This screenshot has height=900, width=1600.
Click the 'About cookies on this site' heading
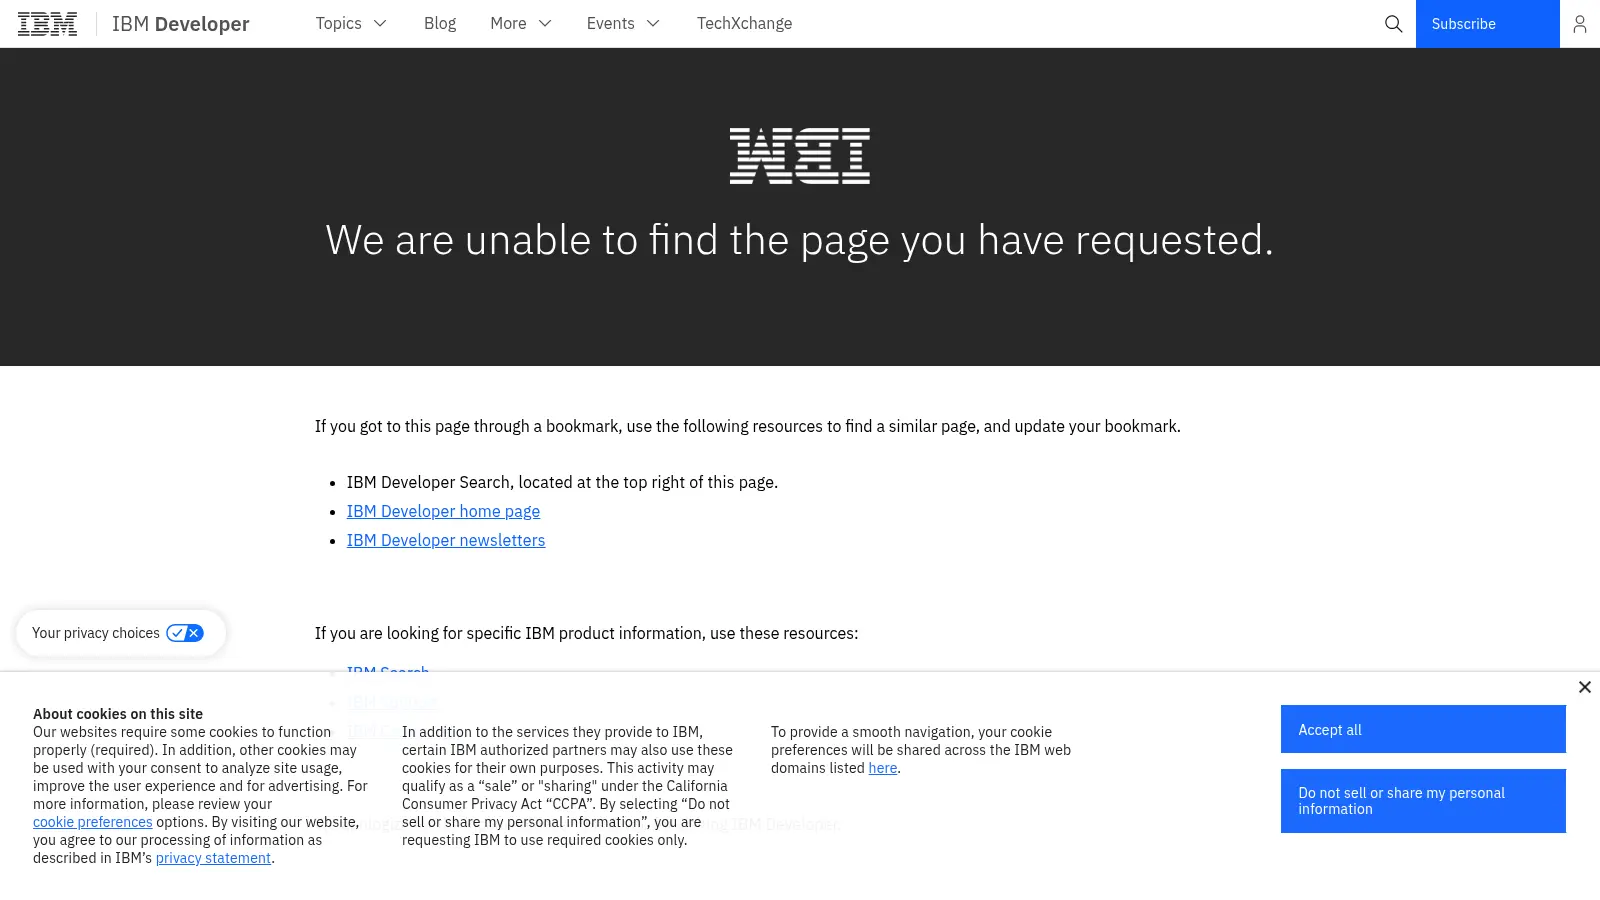118,714
